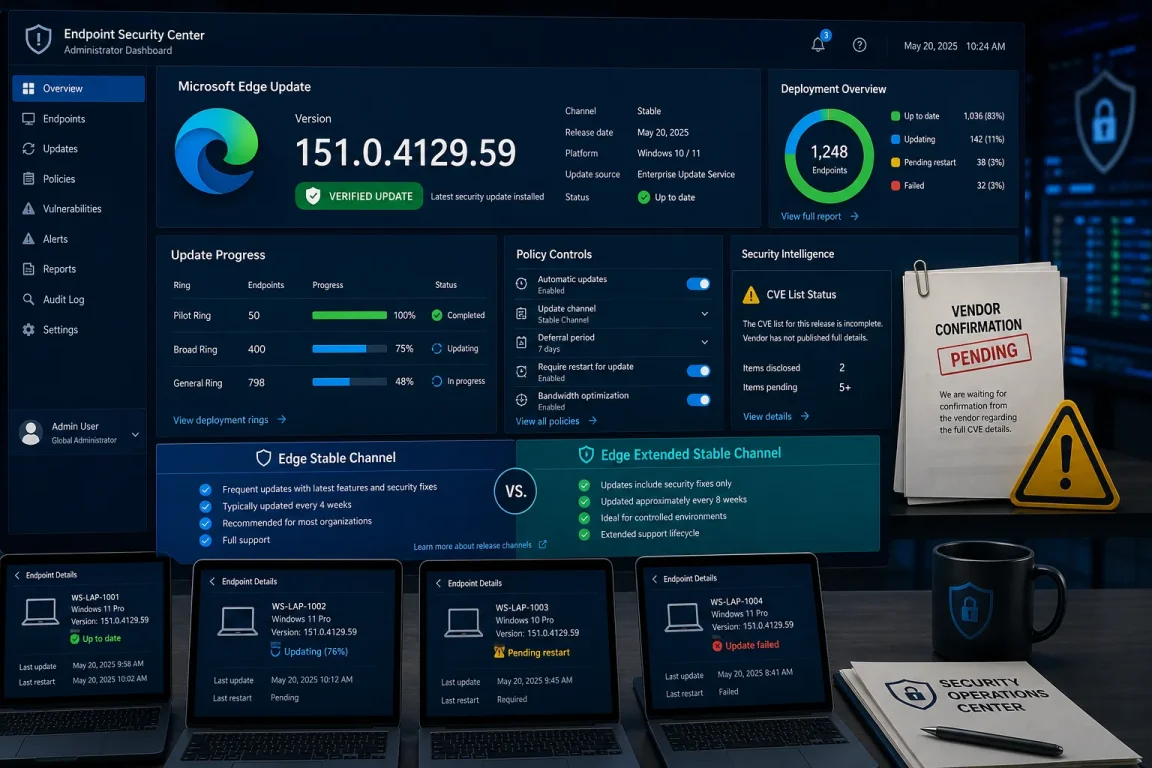
Task: Select Overview in the sidebar
Action: tap(79, 88)
